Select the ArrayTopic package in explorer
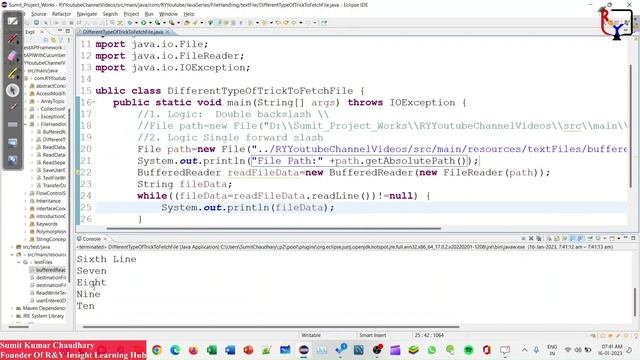640x360 pixels. pos(52,101)
